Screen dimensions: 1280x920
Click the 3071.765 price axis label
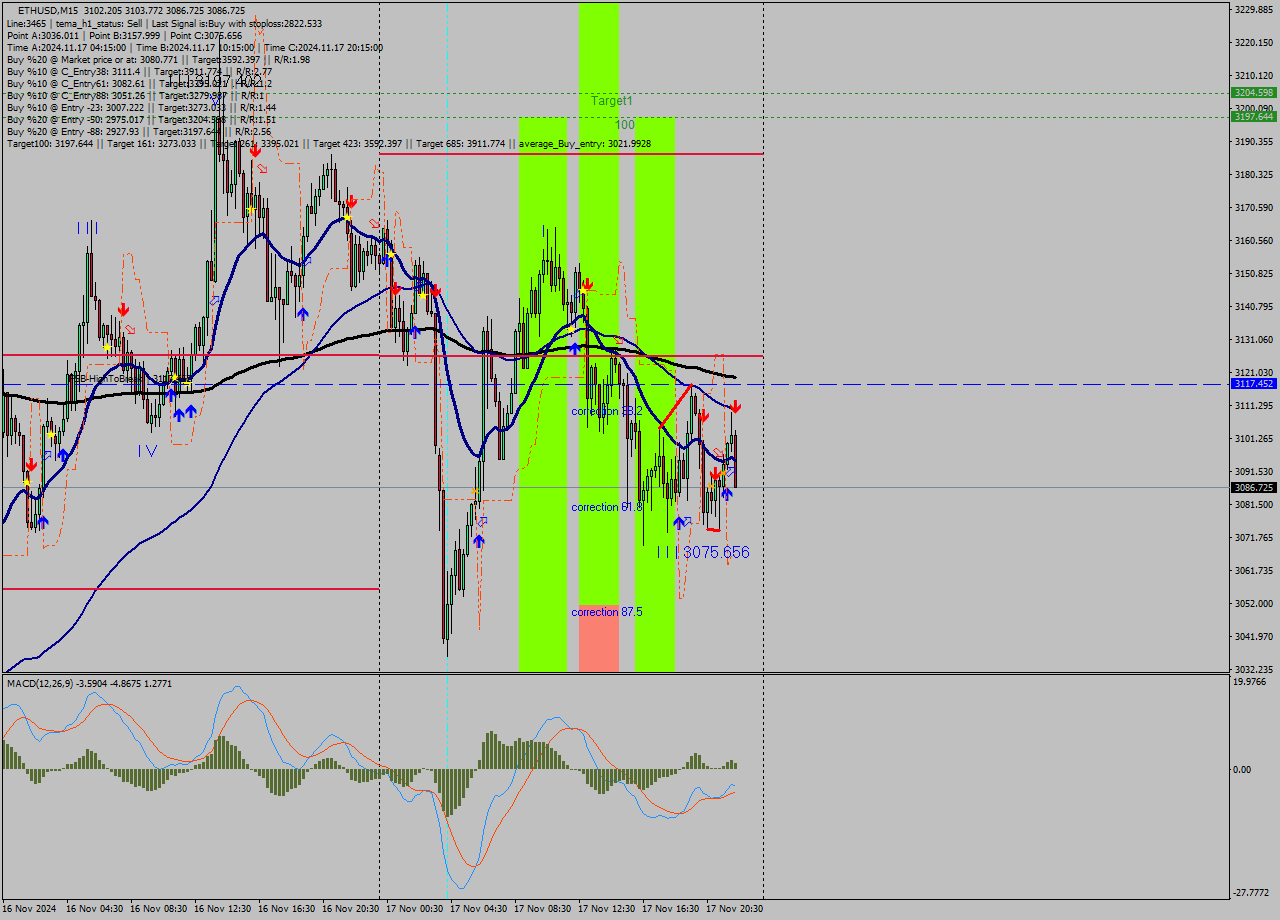1253,538
